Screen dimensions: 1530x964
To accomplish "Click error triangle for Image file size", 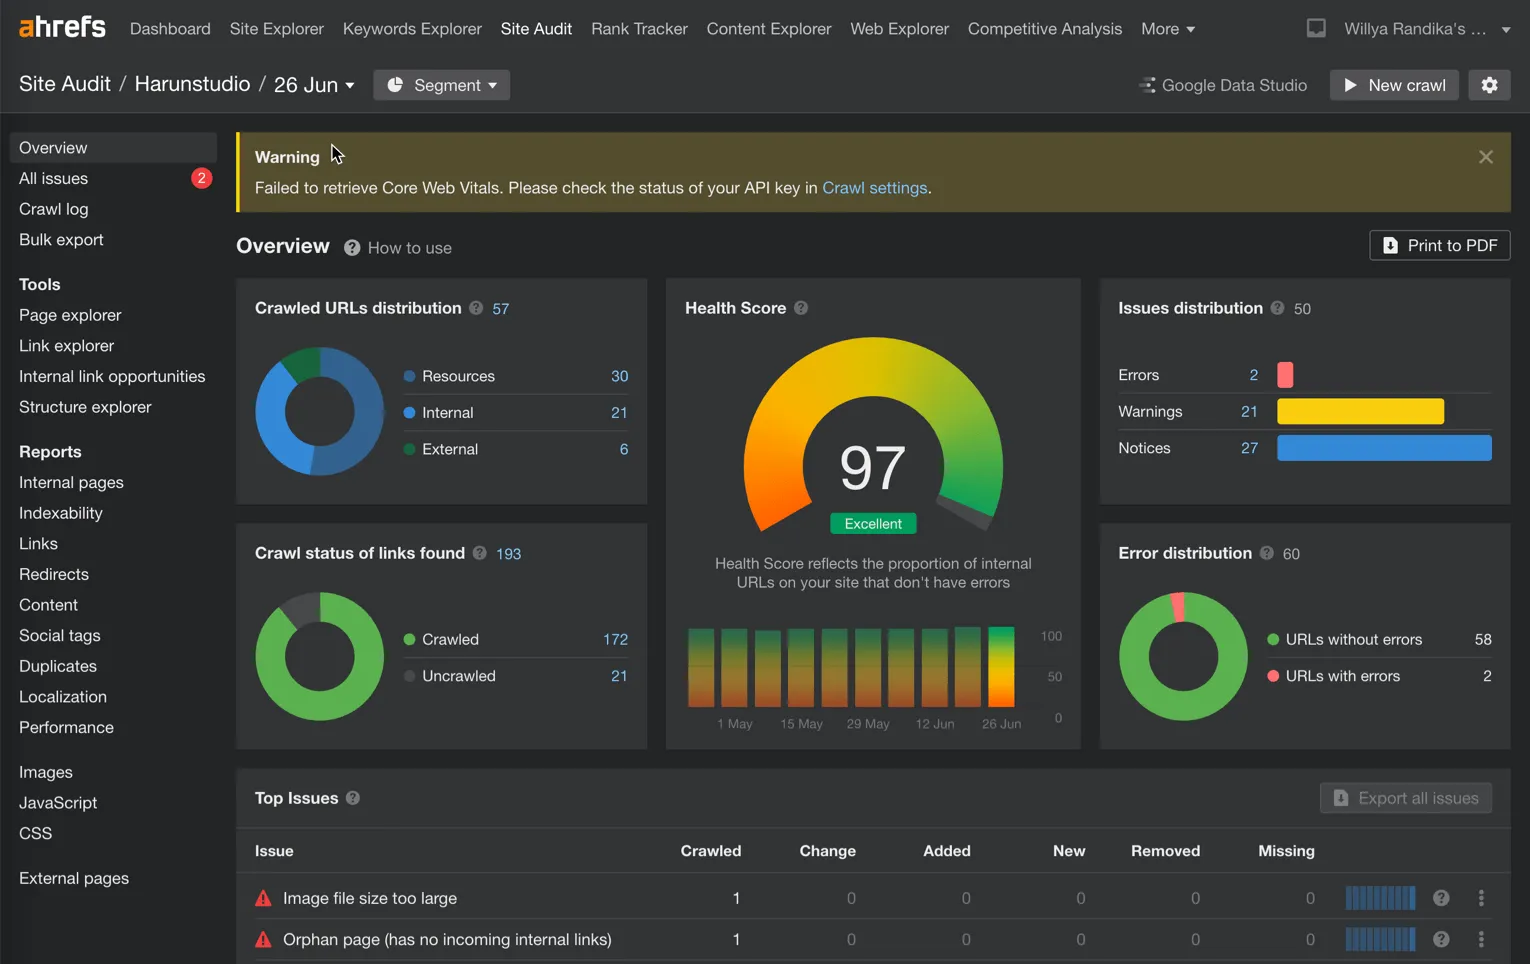I will [x=263, y=898].
